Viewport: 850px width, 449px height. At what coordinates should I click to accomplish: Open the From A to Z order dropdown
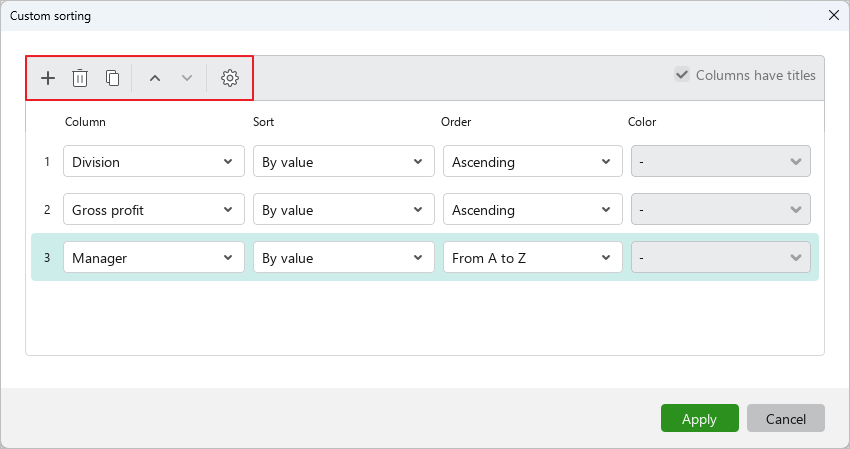click(533, 257)
